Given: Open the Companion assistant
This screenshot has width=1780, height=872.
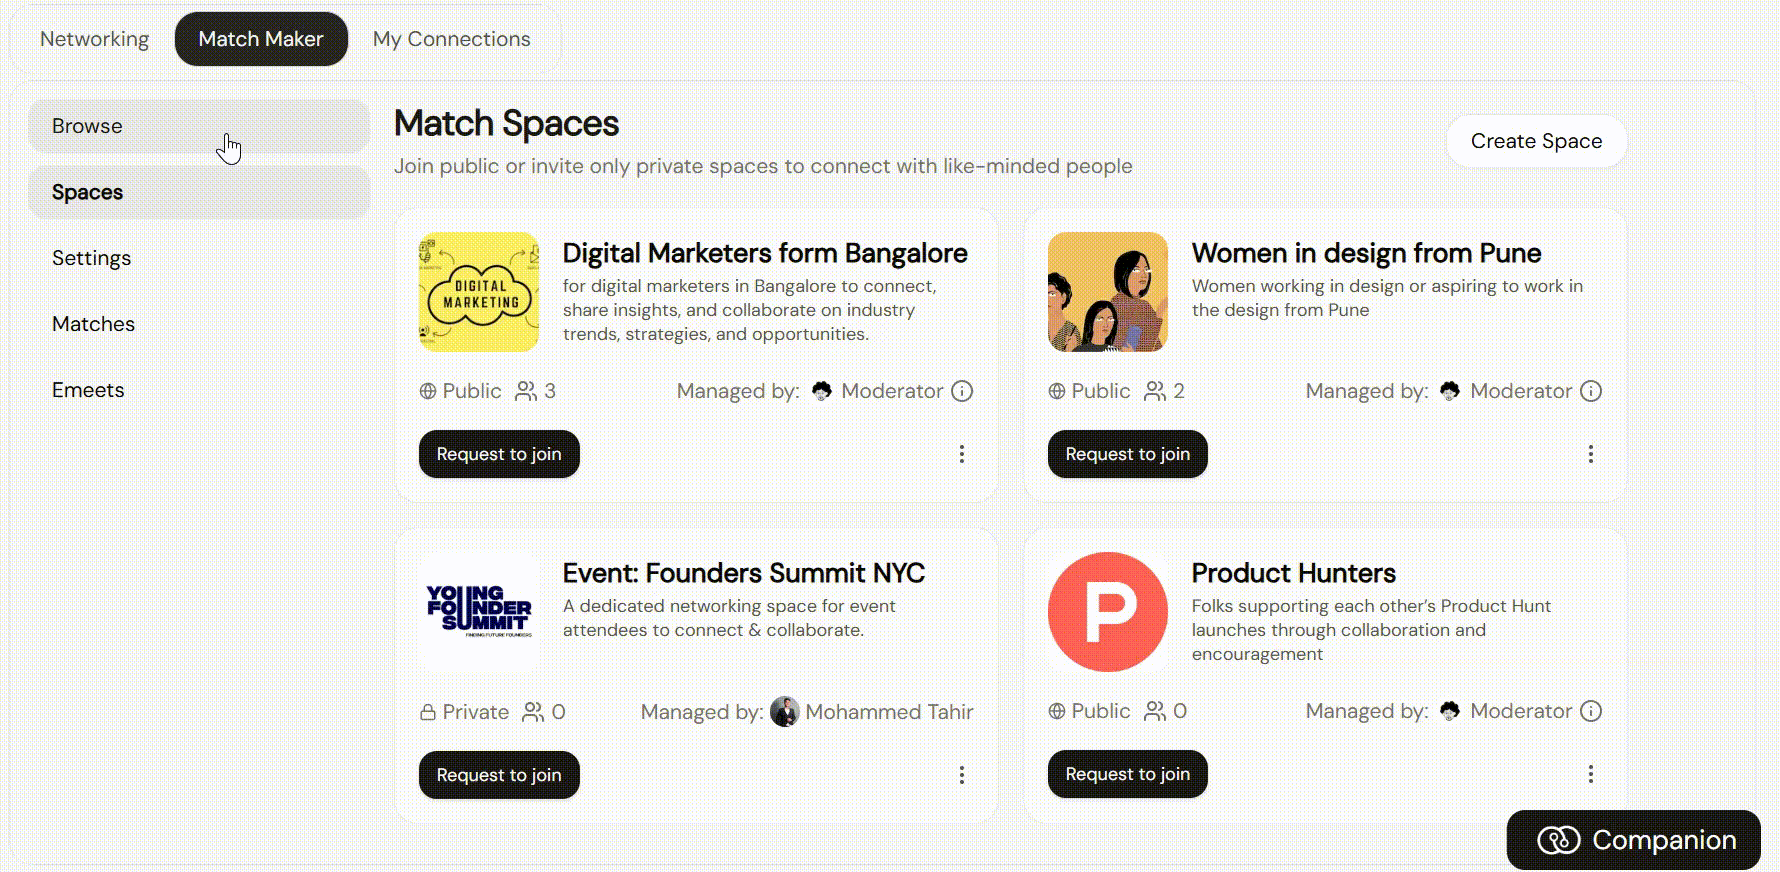Looking at the screenshot, I should [1634, 840].
